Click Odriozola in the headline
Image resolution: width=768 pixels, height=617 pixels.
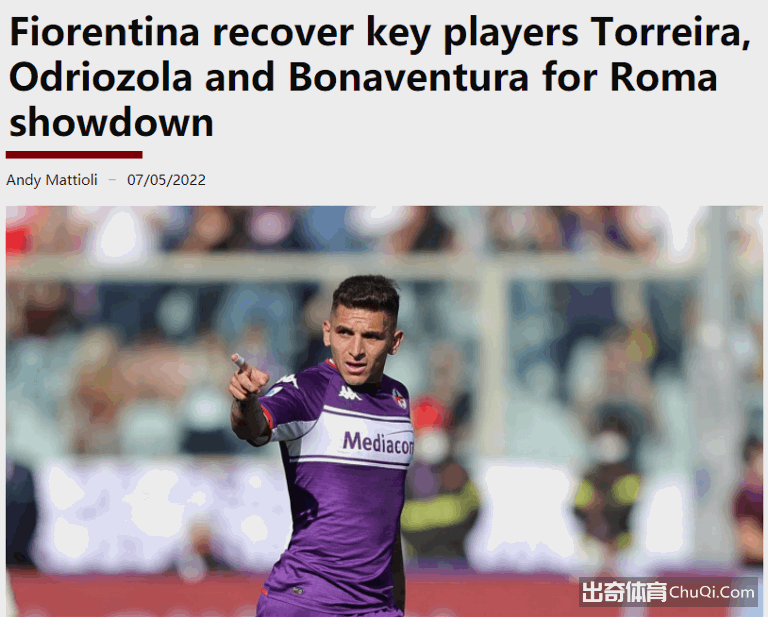click(100, 78)
